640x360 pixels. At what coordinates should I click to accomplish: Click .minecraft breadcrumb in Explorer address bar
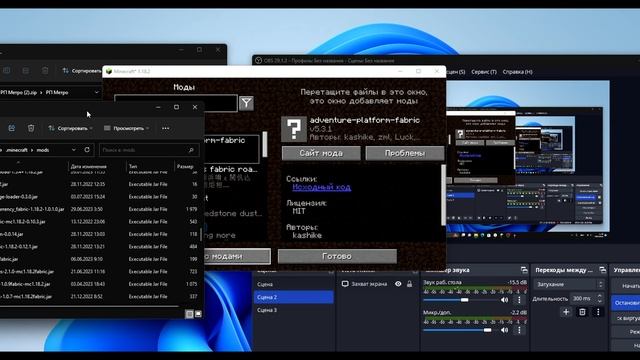[16, 150]
